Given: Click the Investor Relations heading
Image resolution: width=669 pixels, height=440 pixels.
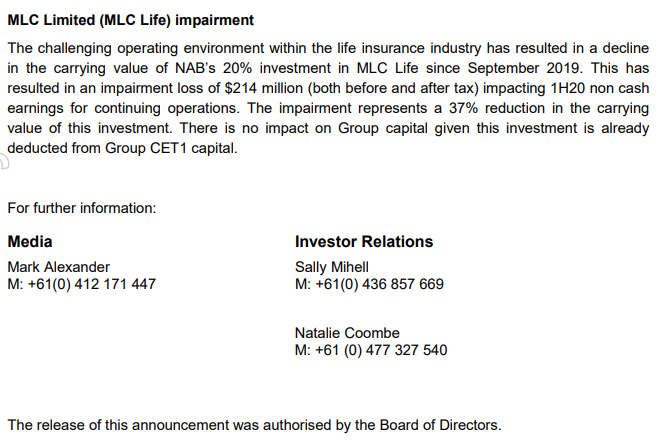Looking at the screenshot, I should [364, 242].
